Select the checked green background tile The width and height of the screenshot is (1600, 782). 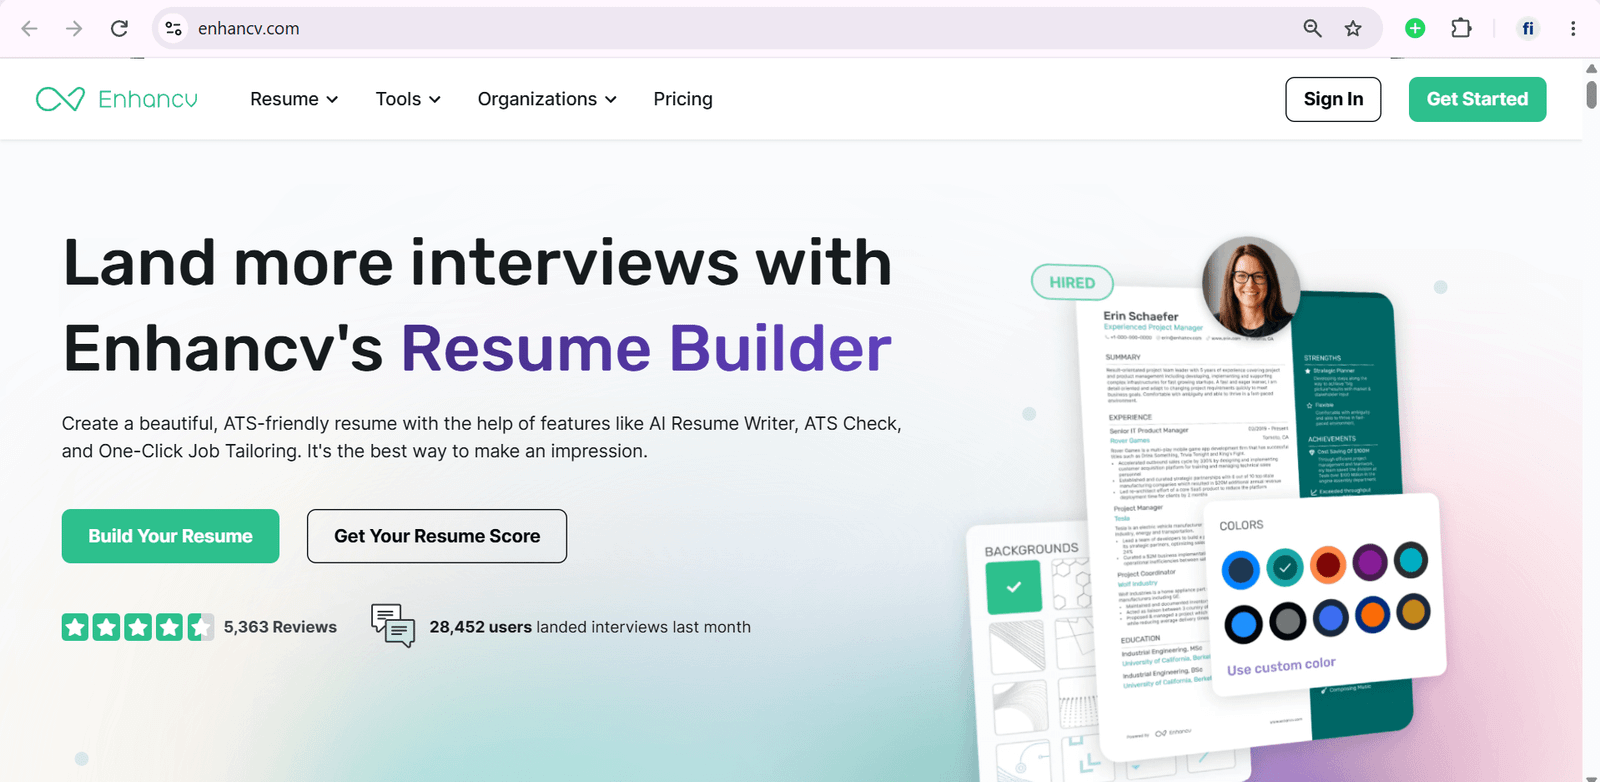(1013, 587)
